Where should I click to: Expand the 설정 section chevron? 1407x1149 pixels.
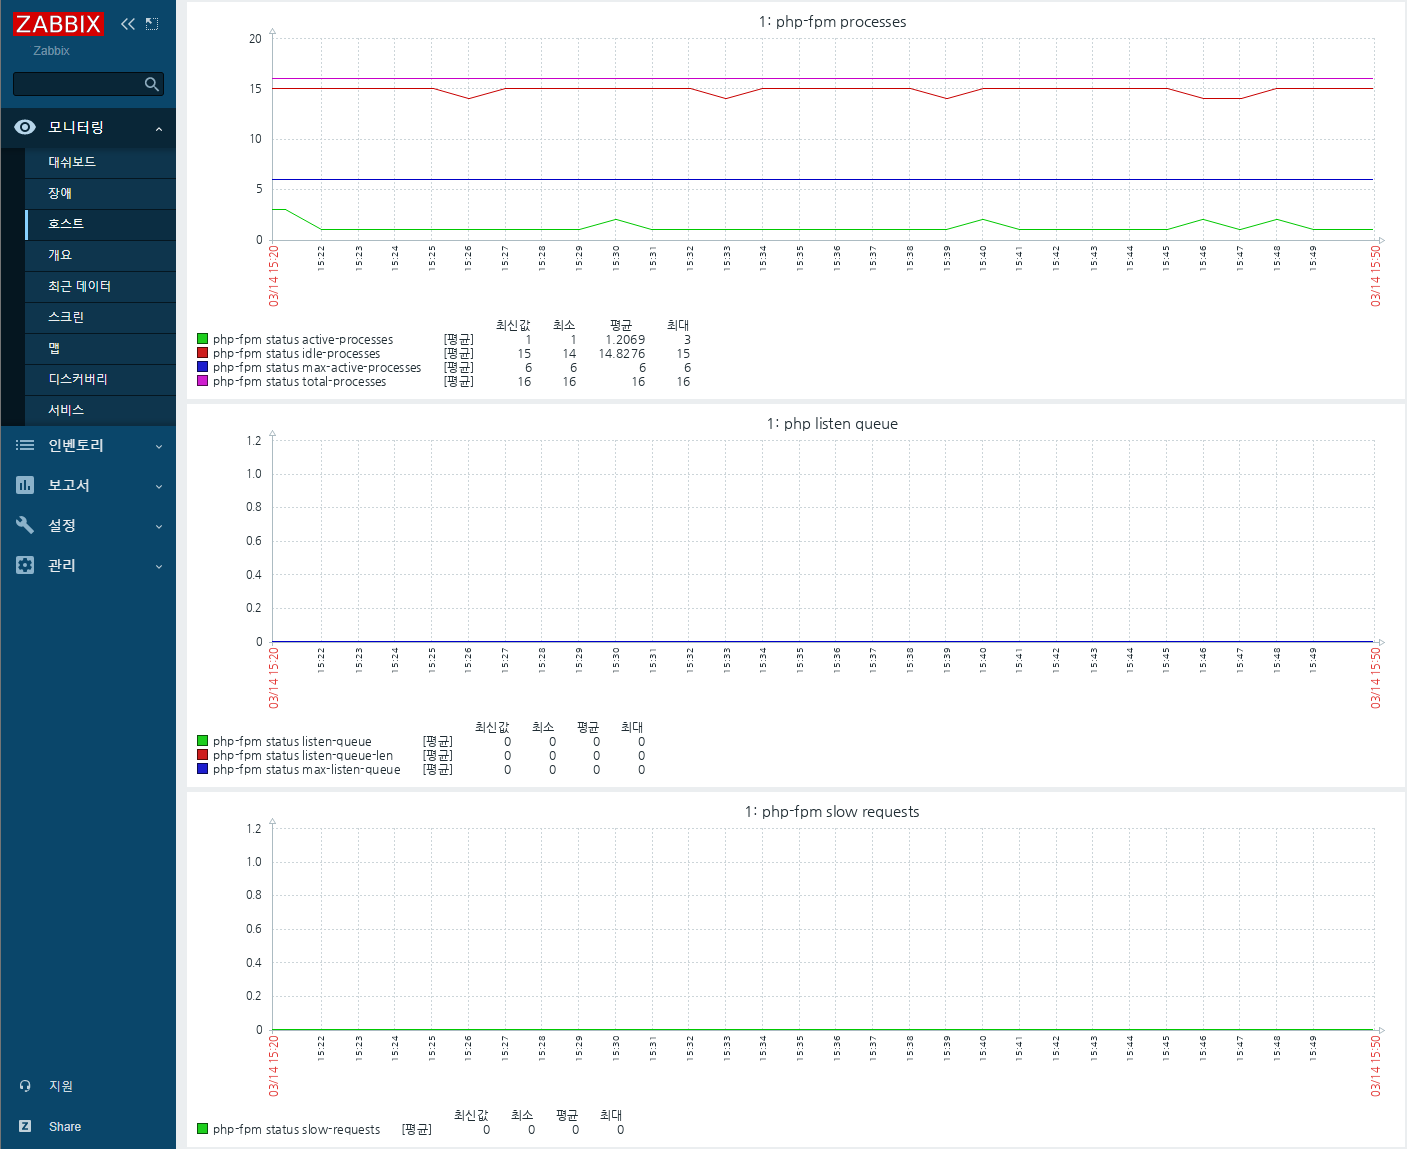pyautogui.click(x=158, y=525)
